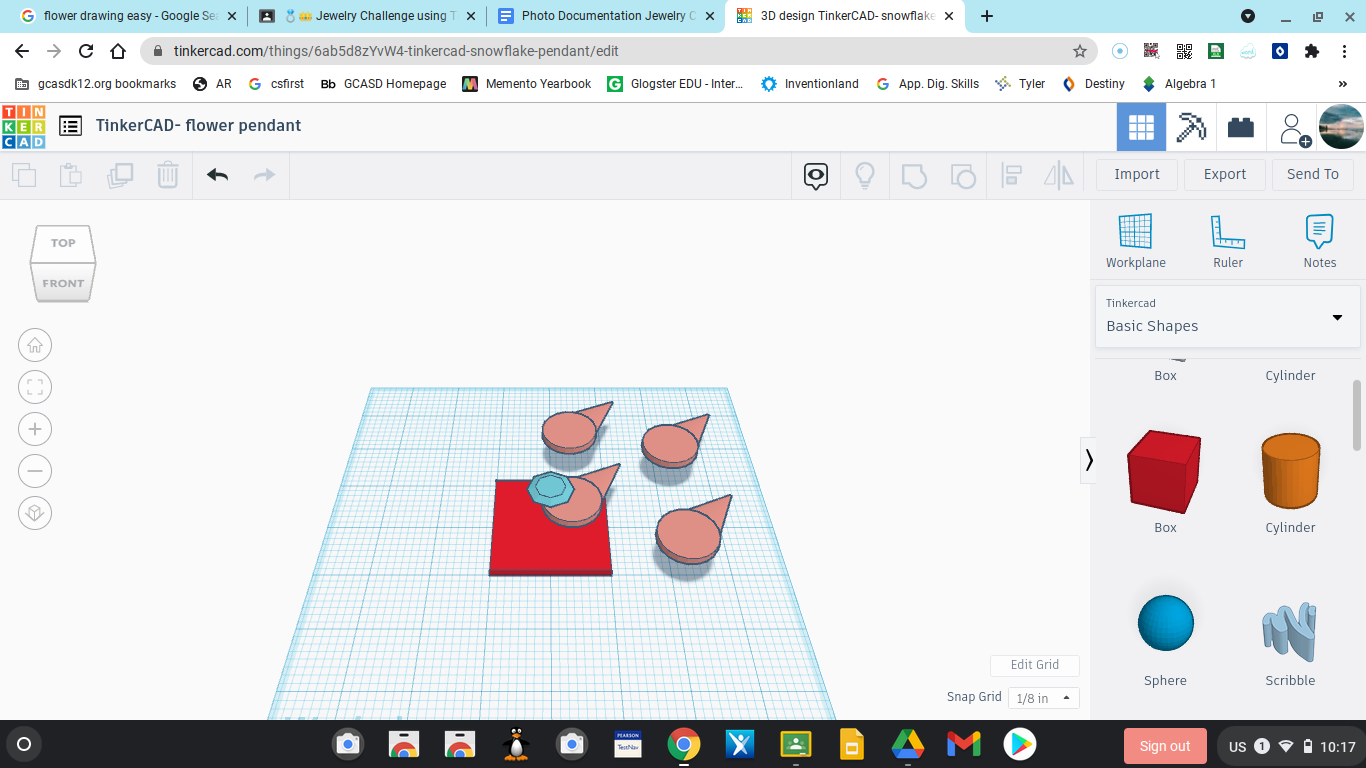Toggle the Show all eye icon
This screenshot has width=1366, height=768.
click(816, 177)
